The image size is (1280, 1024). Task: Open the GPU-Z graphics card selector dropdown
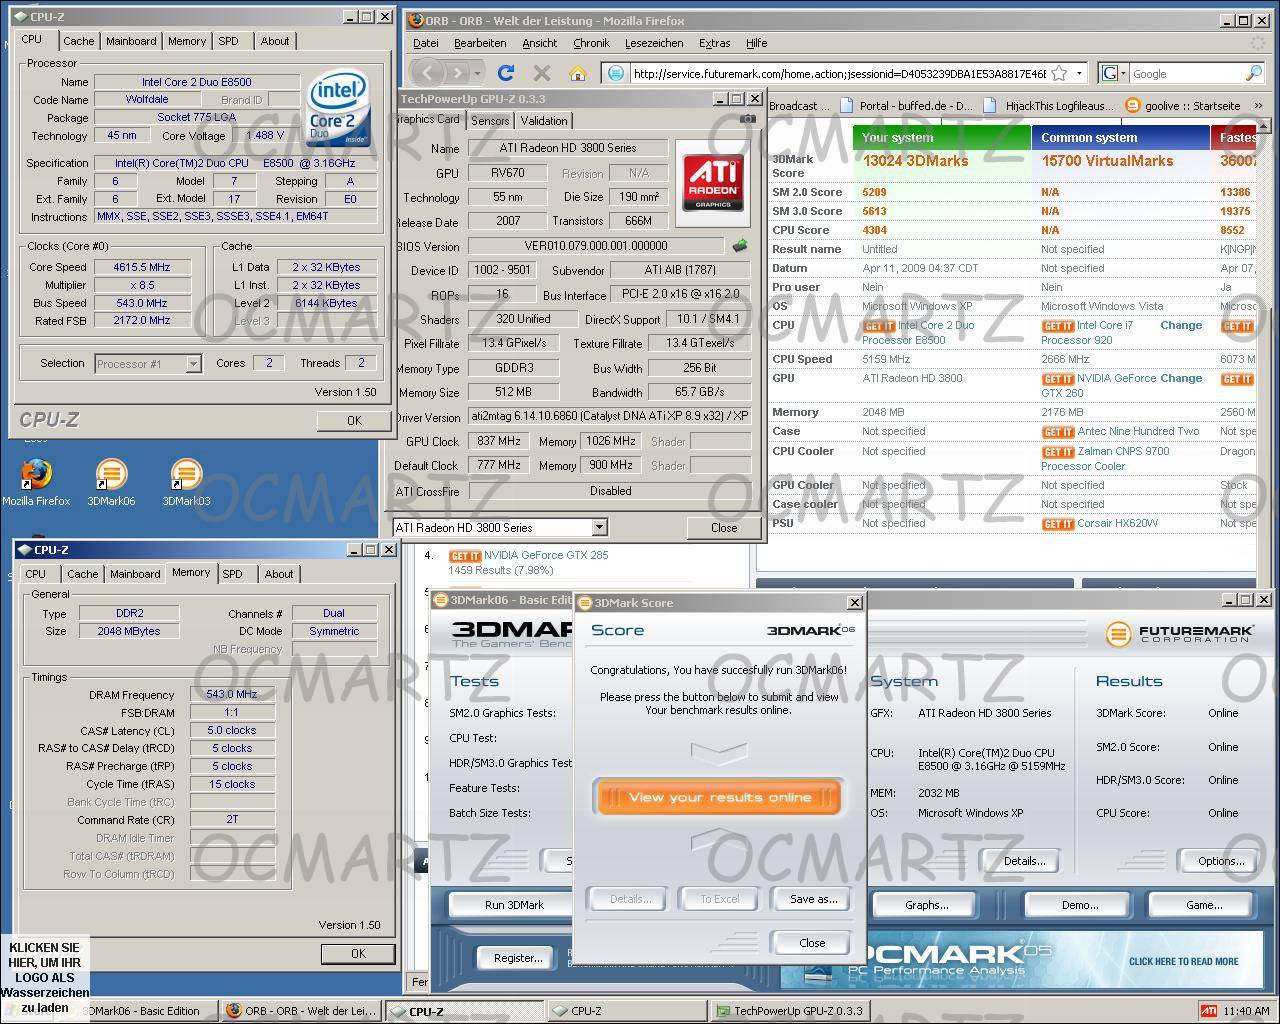(x=599, y=528)
